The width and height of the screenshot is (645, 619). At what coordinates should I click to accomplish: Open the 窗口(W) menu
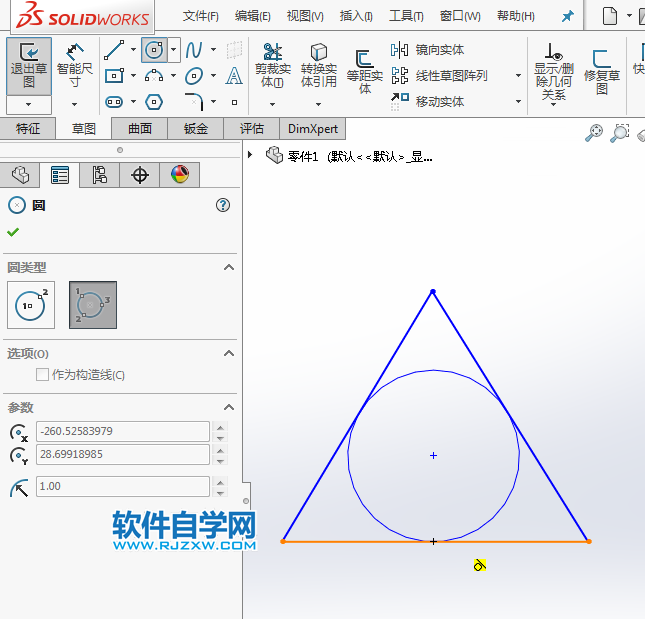point(460,16)
